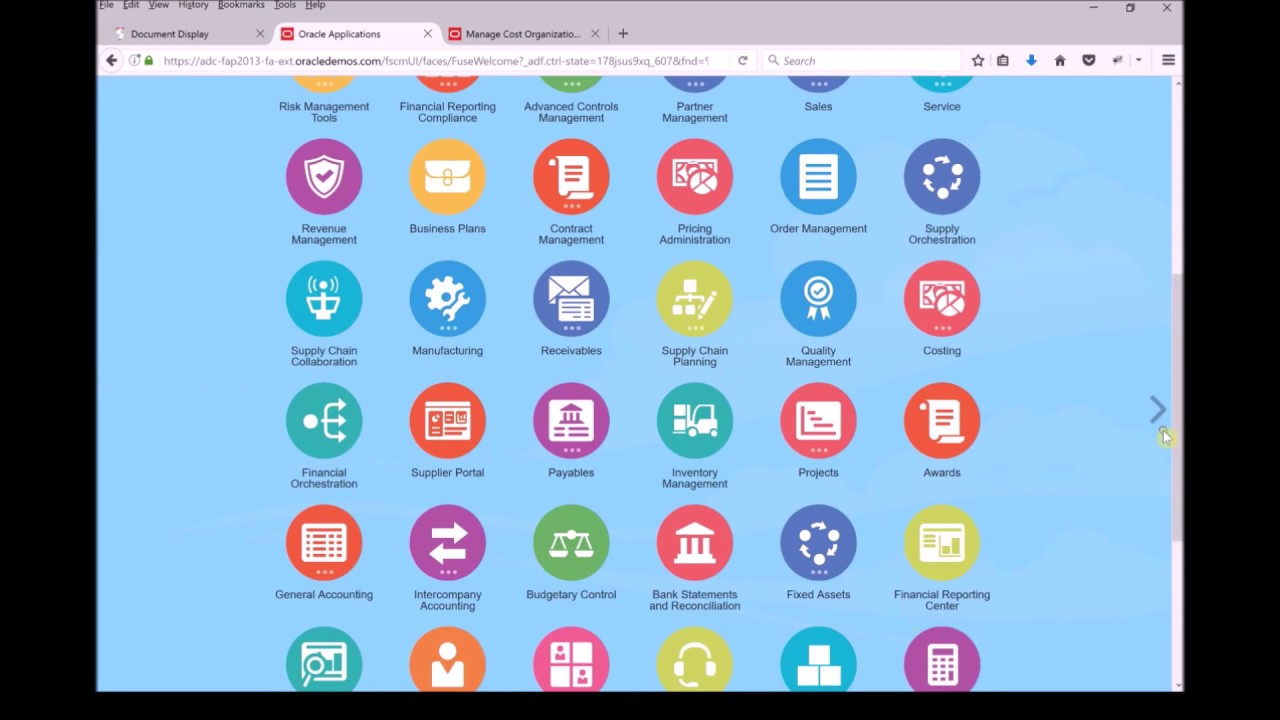Image resolution: width=1280 pixels, height=720 pixels.
Task: Open the Tools menu
Action: point(285,5)
